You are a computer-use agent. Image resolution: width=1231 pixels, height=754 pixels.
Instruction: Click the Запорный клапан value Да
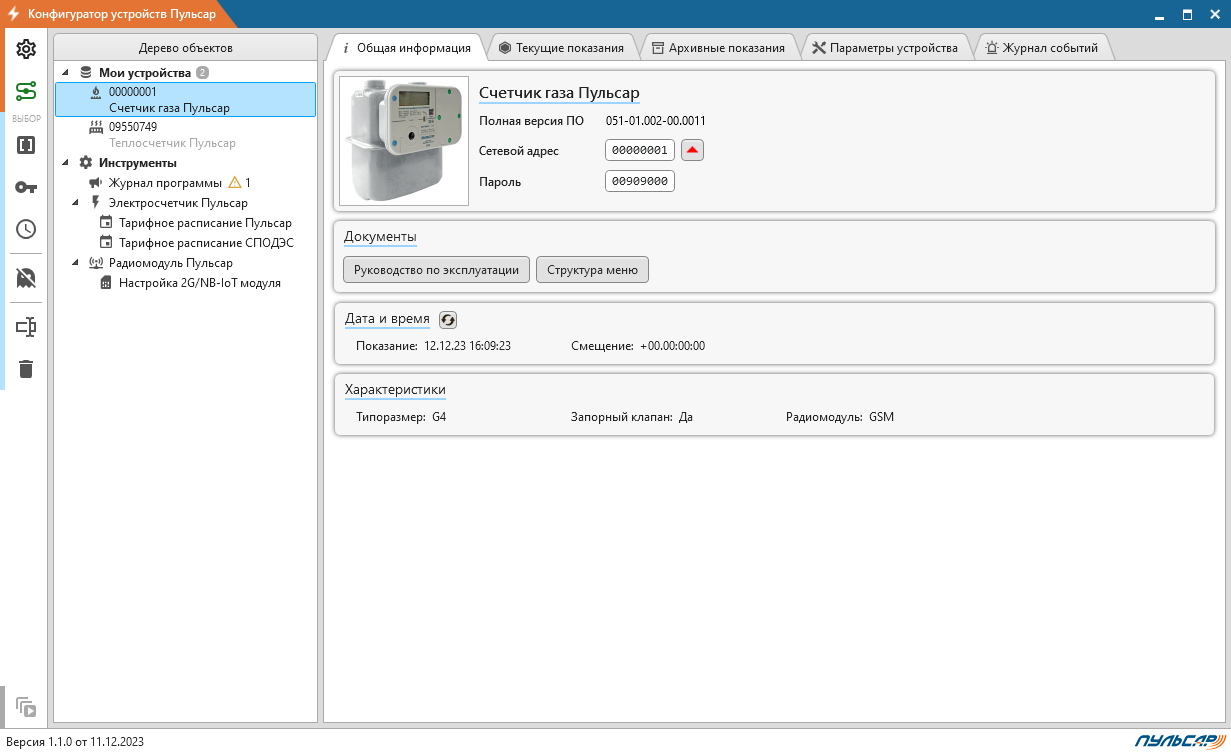pyautogui.click(x=686, y=417)
